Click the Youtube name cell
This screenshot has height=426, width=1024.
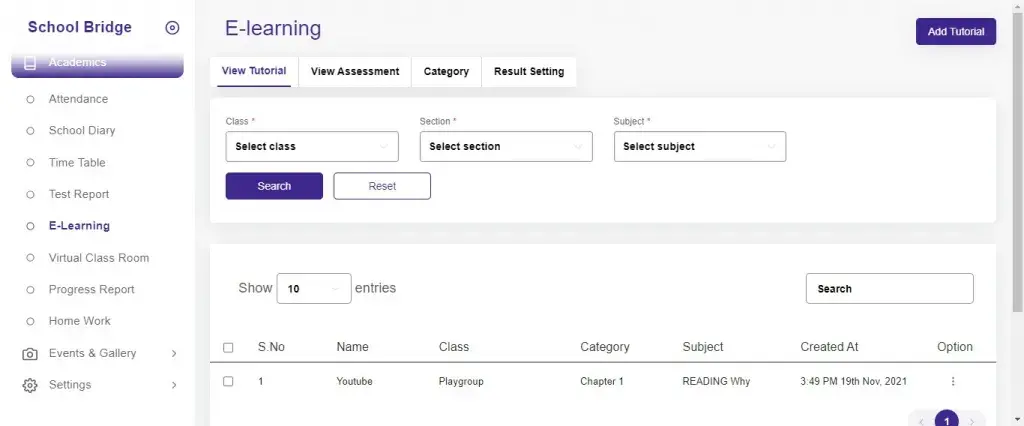tap(355, 381)
